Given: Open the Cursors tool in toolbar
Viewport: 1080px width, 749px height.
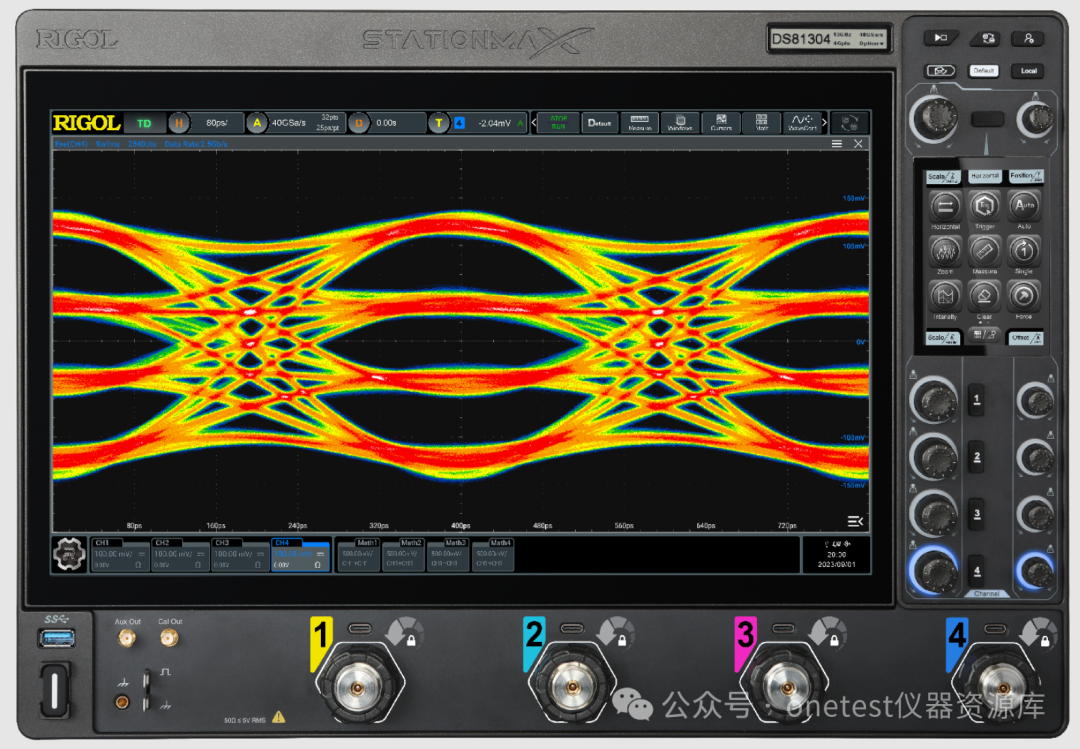Looking at the screenshot, I should [720, 123].
